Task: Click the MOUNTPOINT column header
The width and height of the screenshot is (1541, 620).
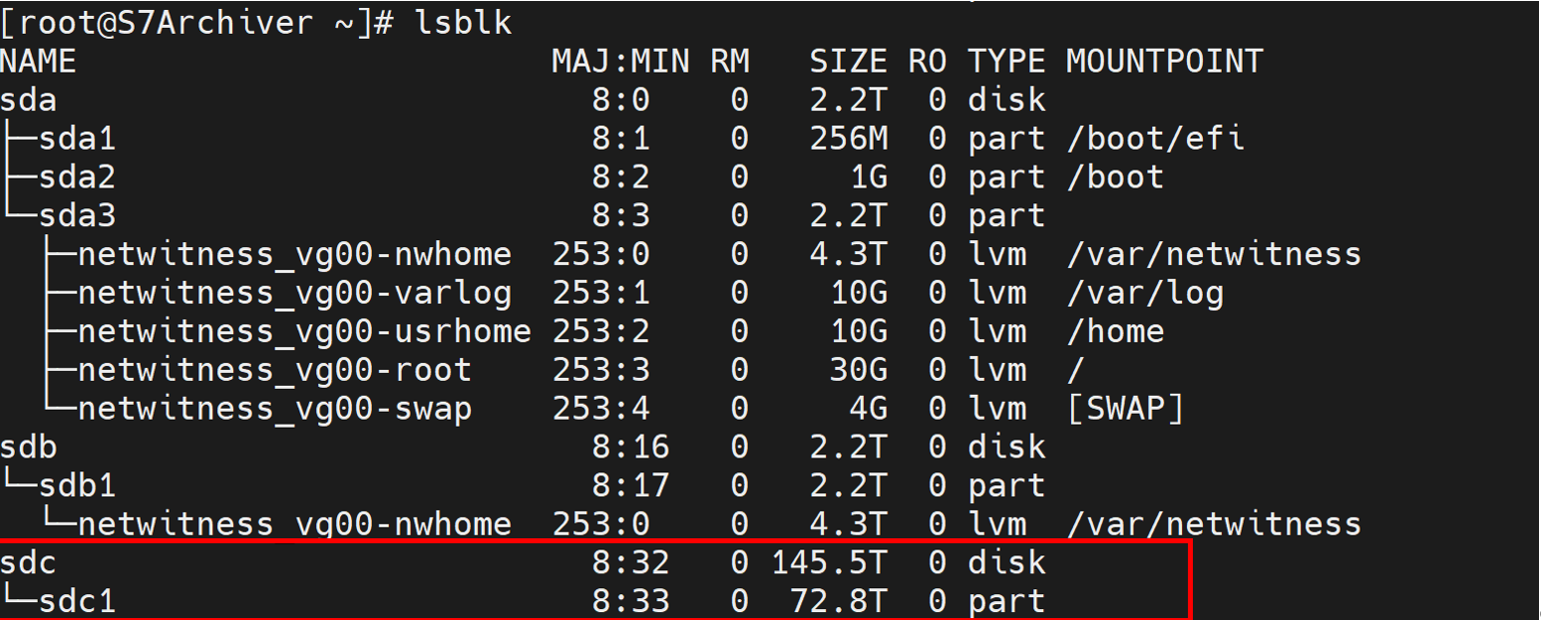Action: pyautogui.click(x=1164, y=62)
